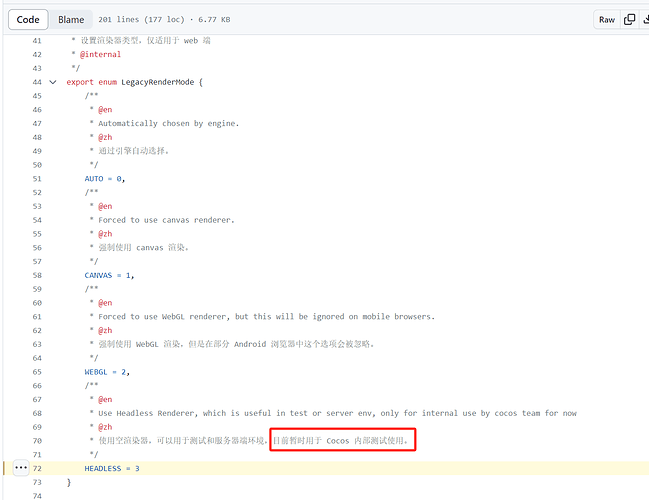
Task: Switch to the Blame tab
Action: point(71,19)
